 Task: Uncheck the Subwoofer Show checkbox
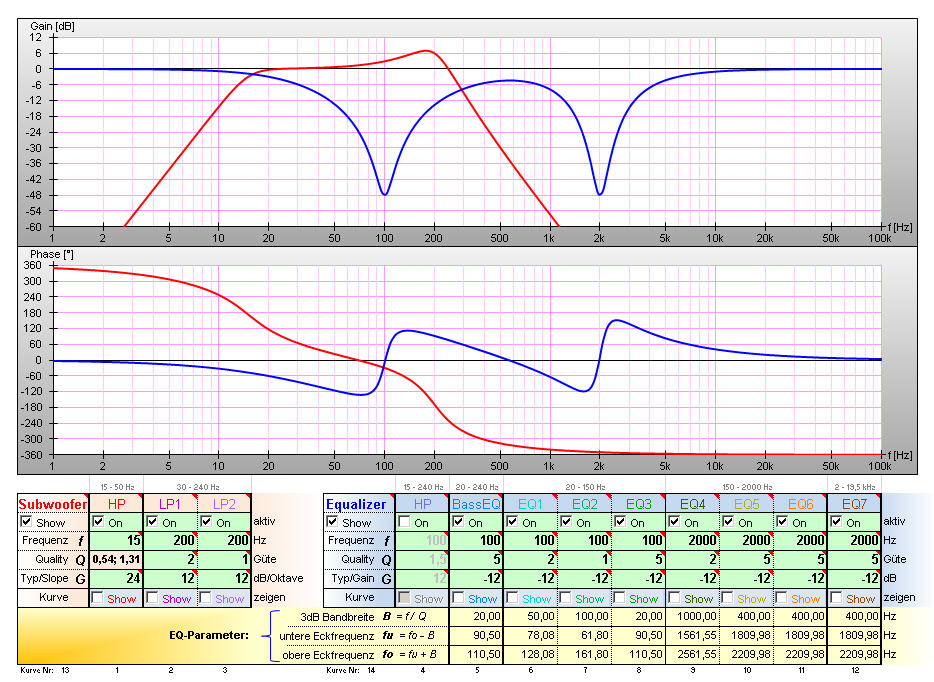coord(27,522)
